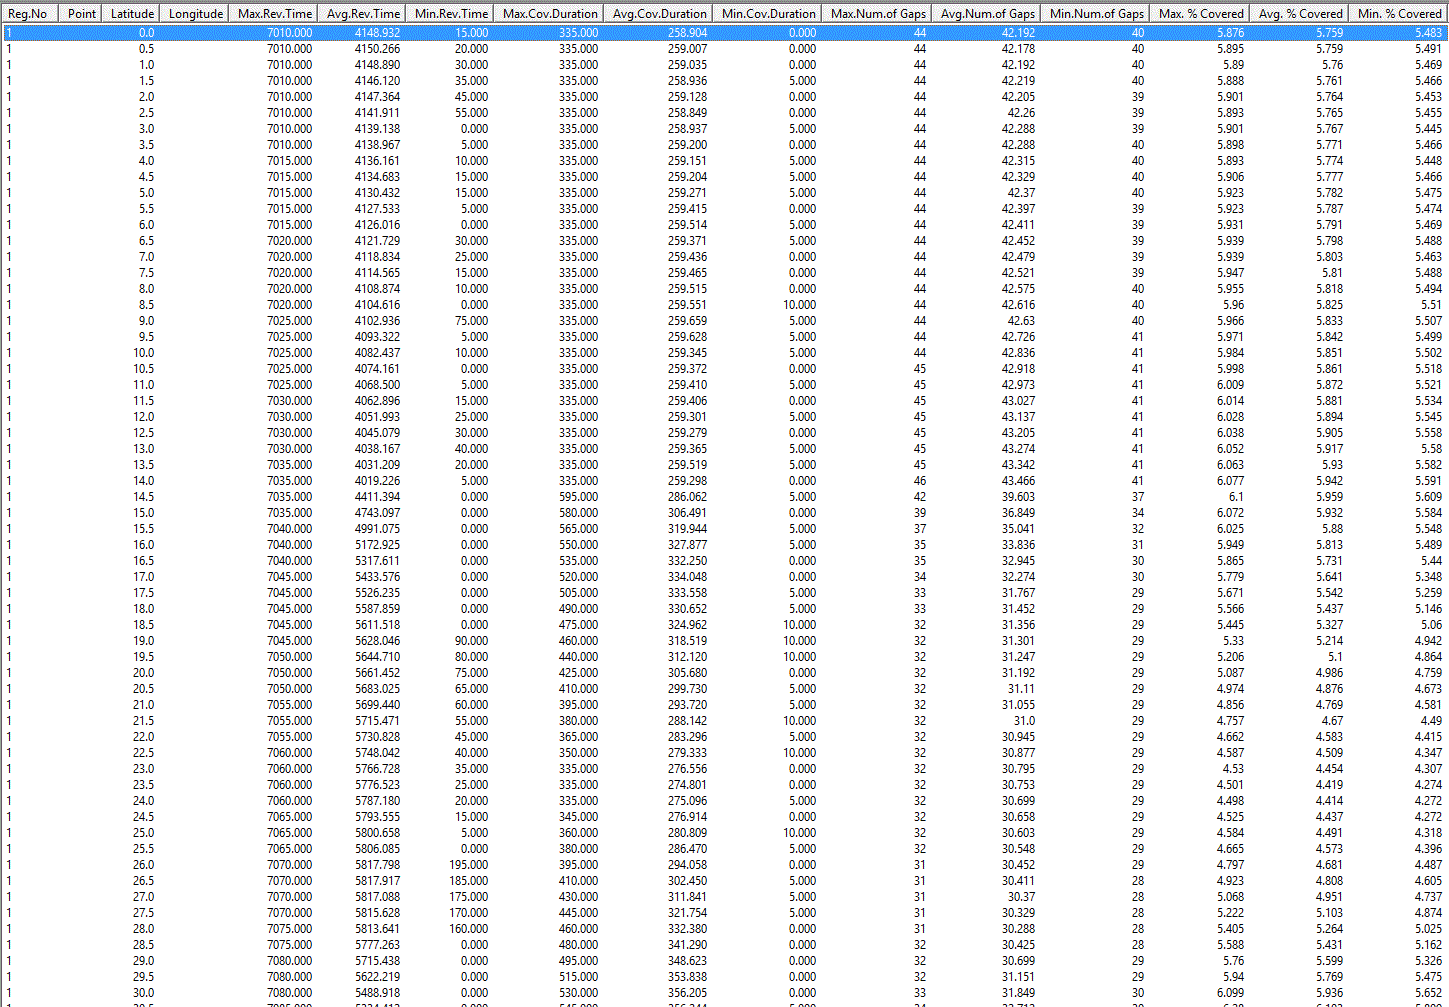Sort by the Point column header
The image size is (1449, 1007).
pyautogui.click(x=82, y=13)
